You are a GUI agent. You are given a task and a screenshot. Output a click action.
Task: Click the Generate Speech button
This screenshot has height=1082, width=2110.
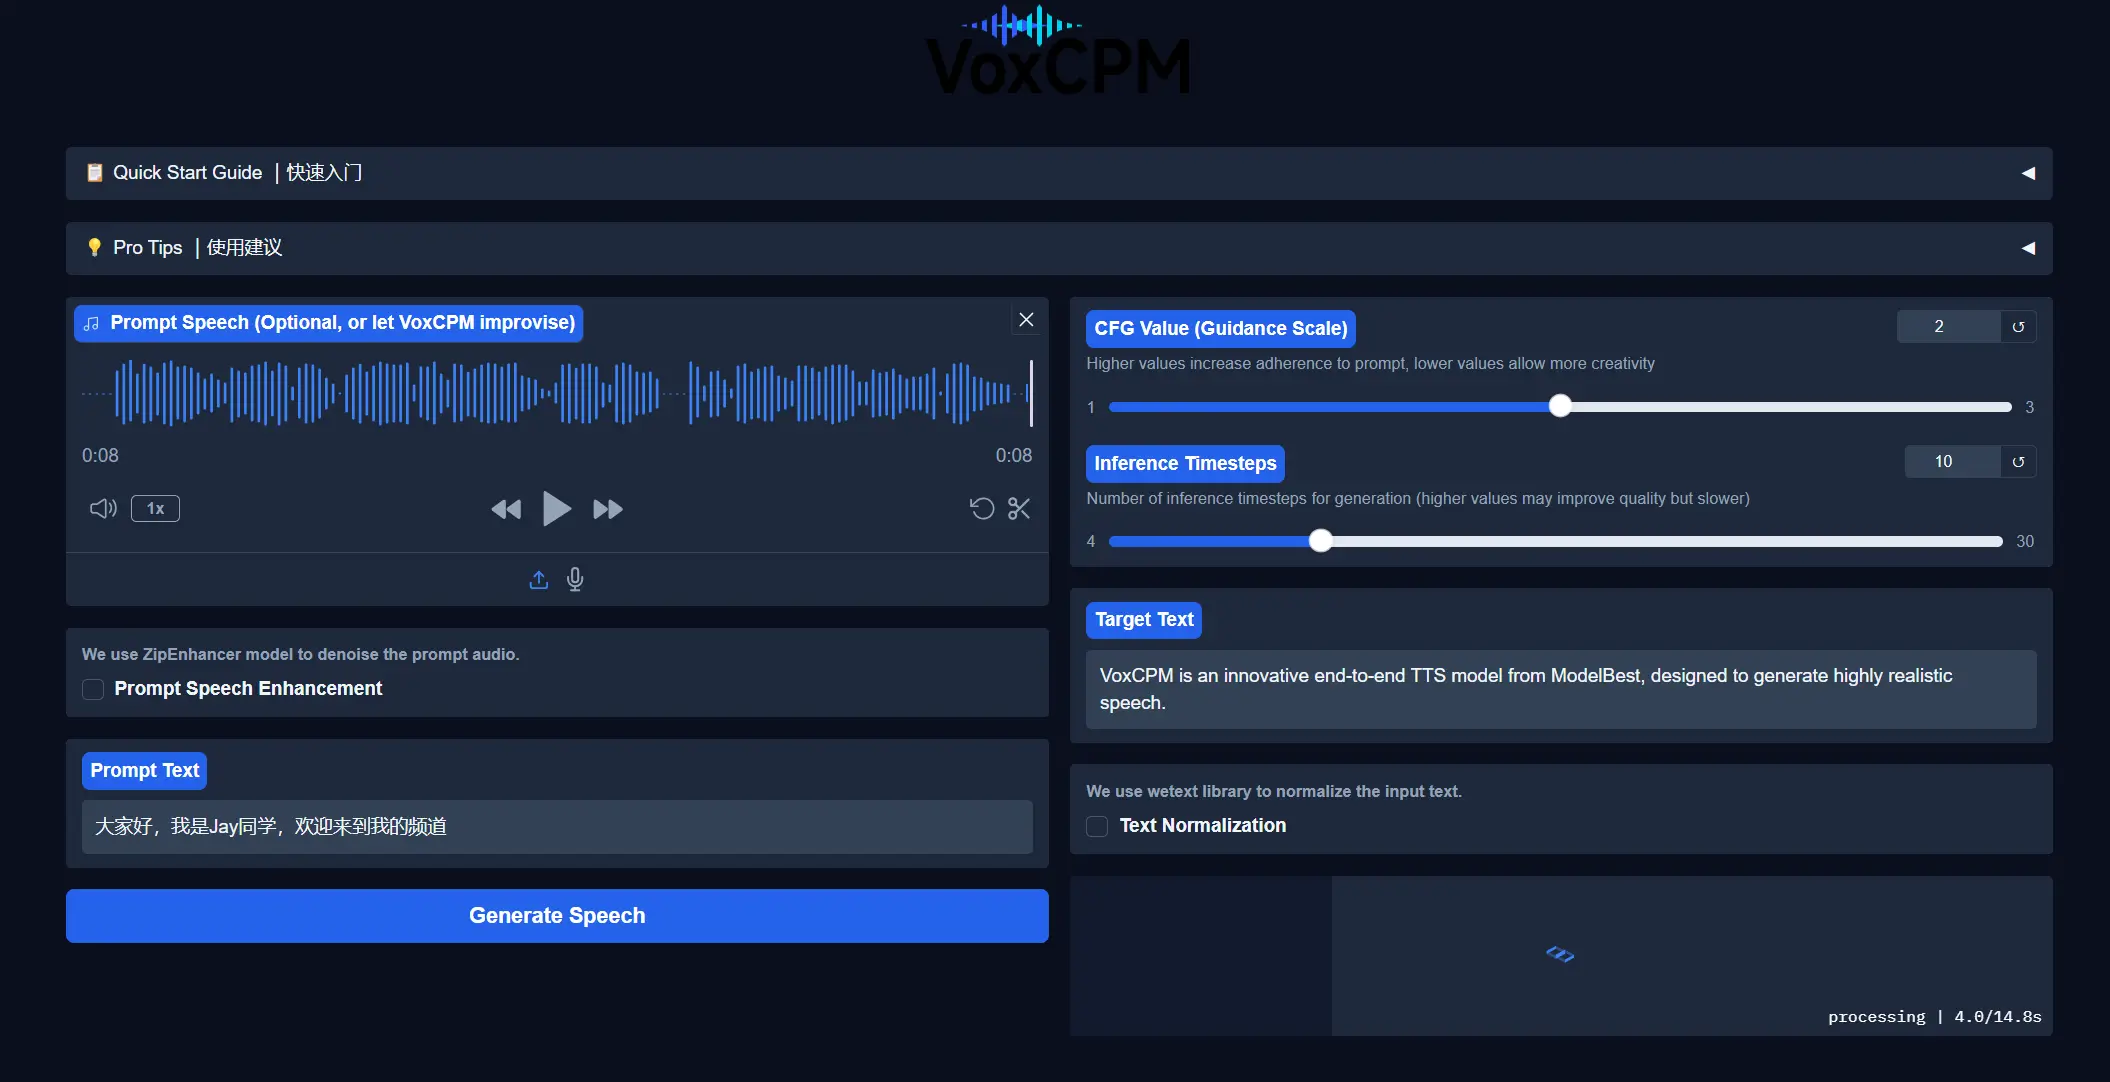(x=557, y=916)
